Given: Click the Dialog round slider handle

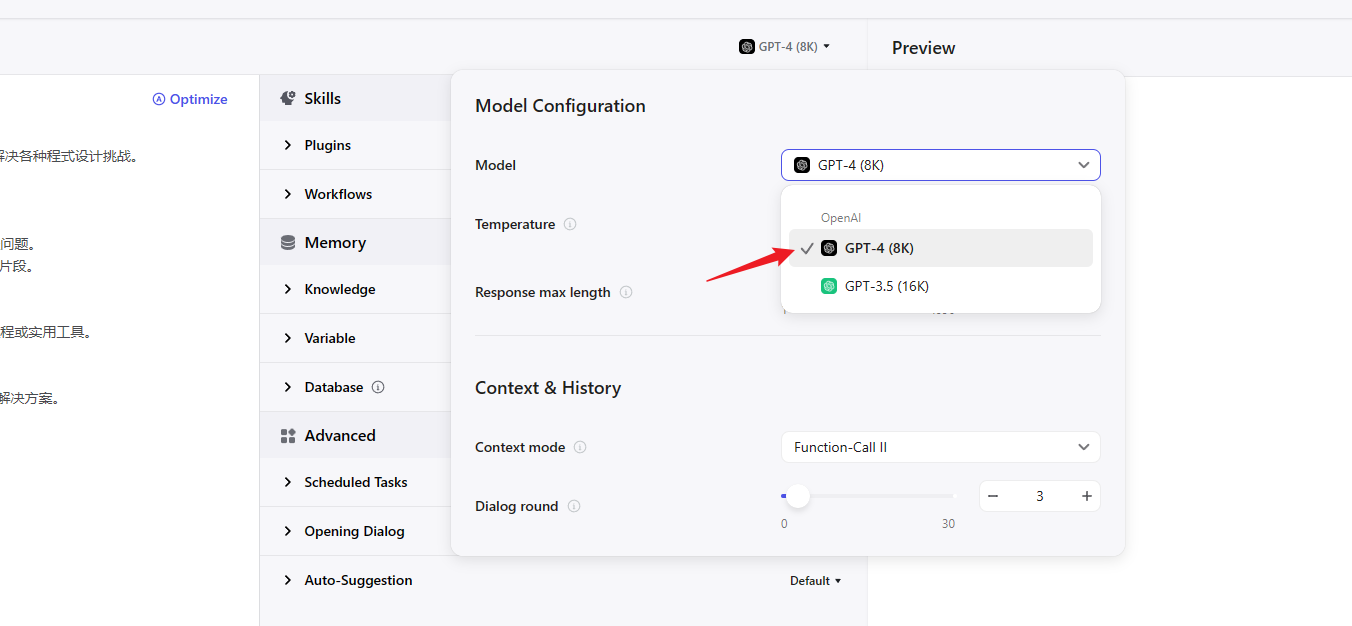Looking at the screenshot, I should tap(798, 496).
